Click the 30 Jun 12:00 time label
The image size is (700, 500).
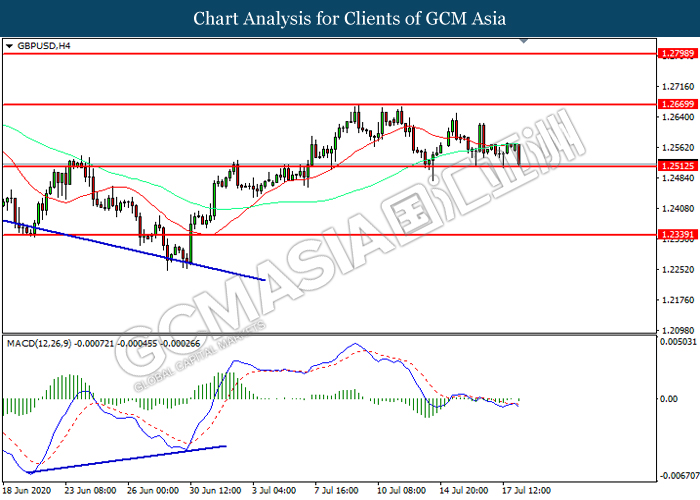pos(216,491)
